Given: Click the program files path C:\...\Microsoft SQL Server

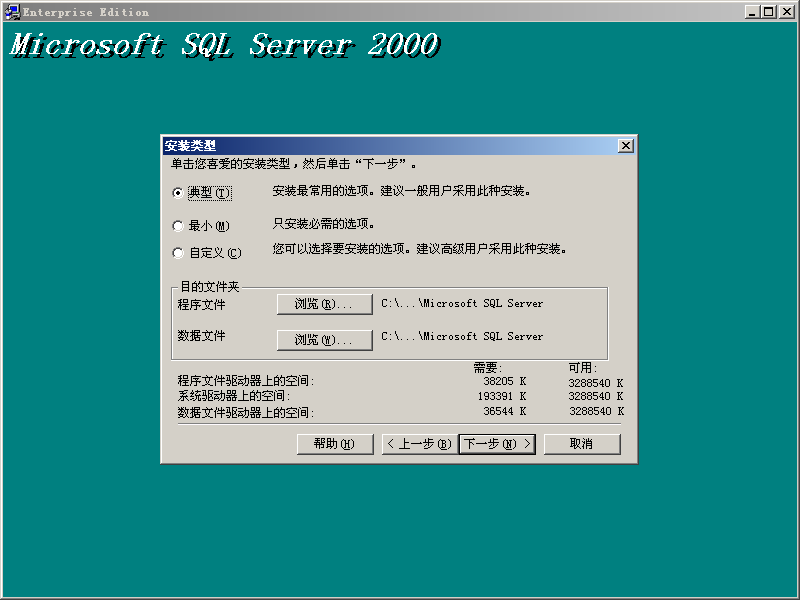Looking at the screenshot, I should 462,304.
